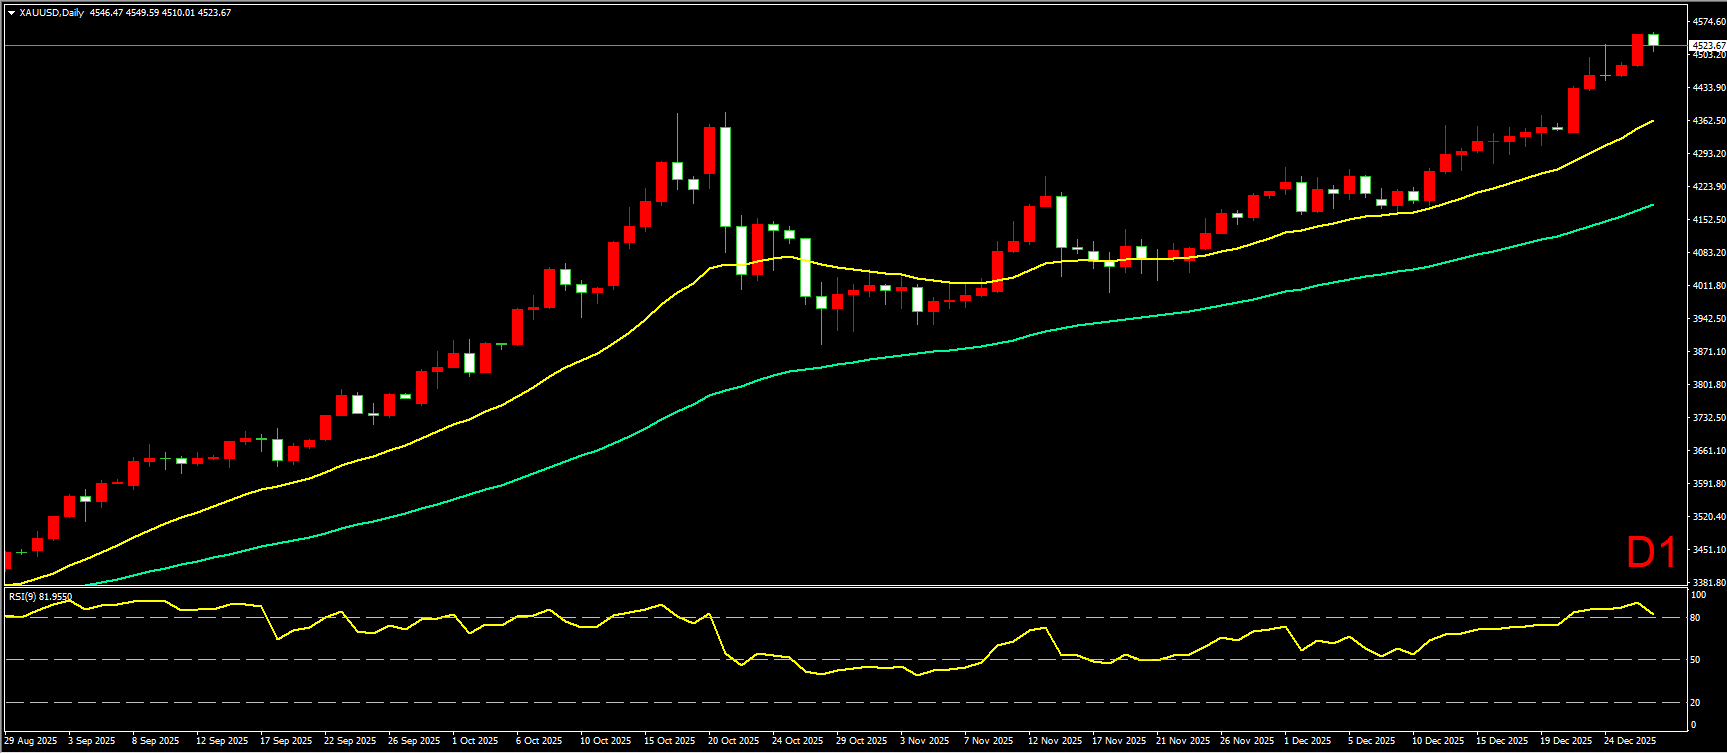Click the RSI 20 level label
The height and width of the screenshot is (754, 1727).
(1695, 702)
